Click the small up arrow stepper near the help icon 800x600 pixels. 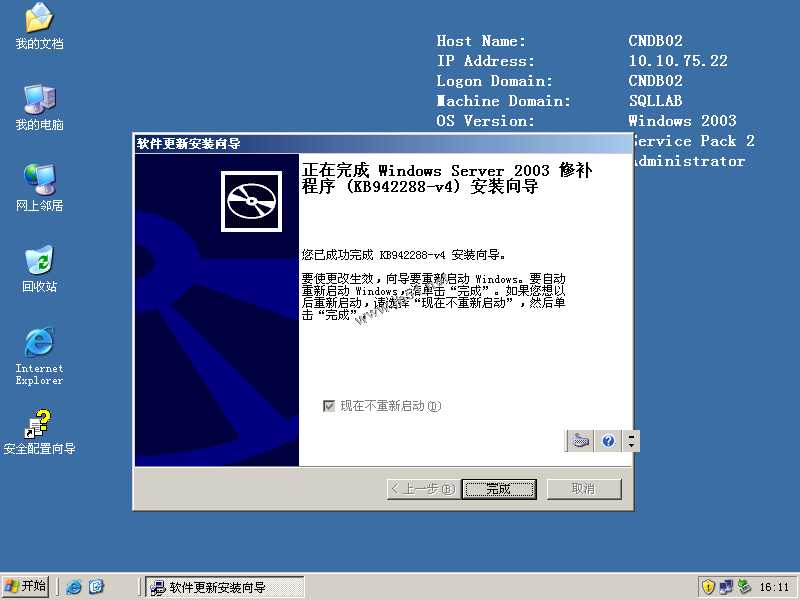coord(631,435)
